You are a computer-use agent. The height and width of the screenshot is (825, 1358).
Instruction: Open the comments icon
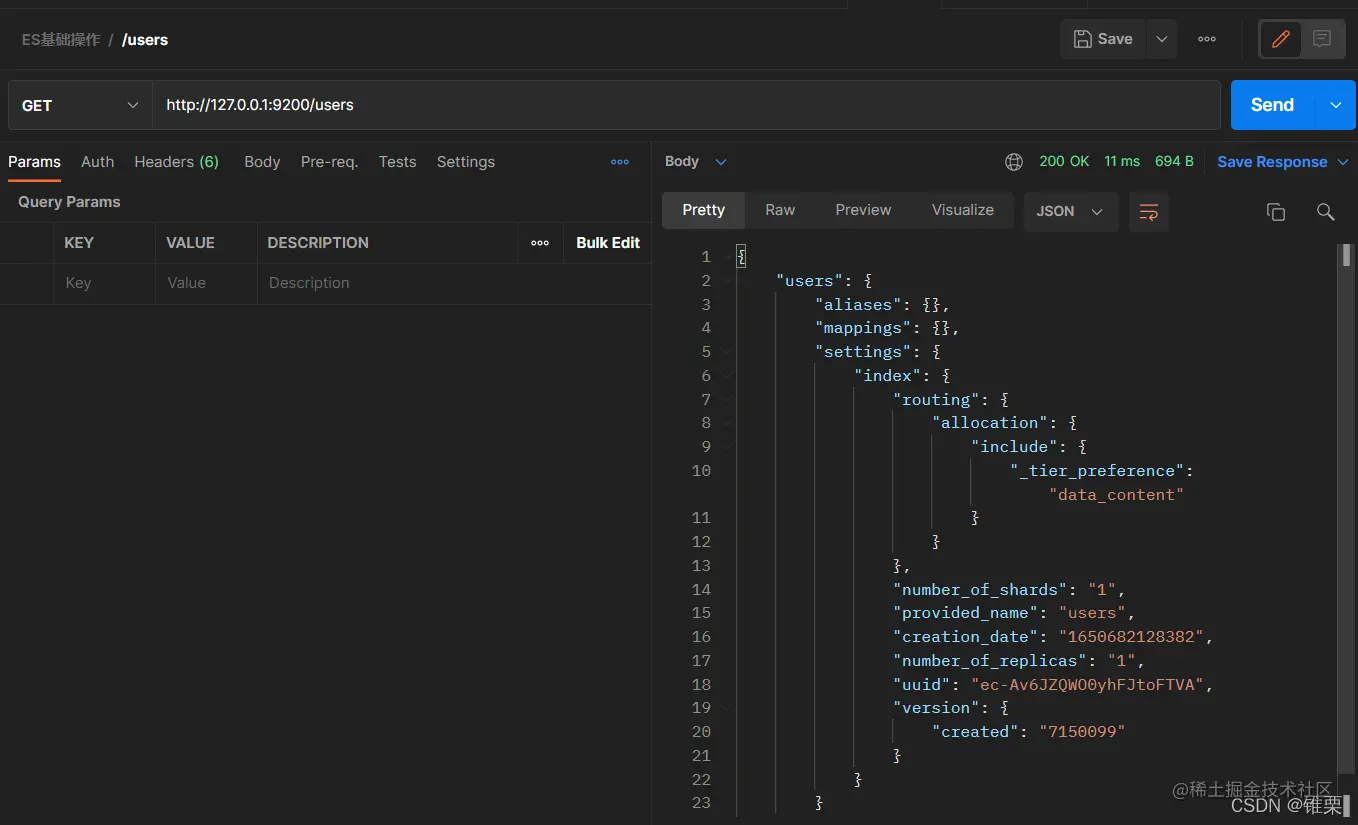[1322, 39]
